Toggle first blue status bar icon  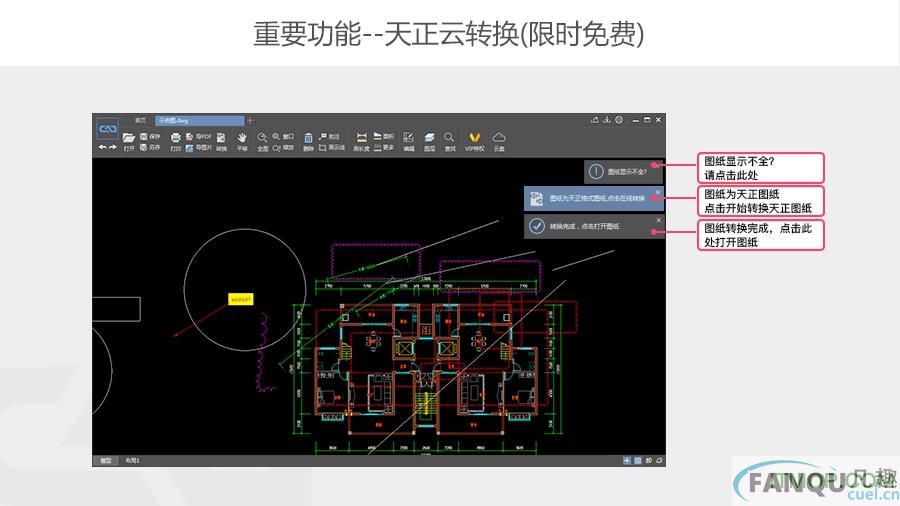627,461
